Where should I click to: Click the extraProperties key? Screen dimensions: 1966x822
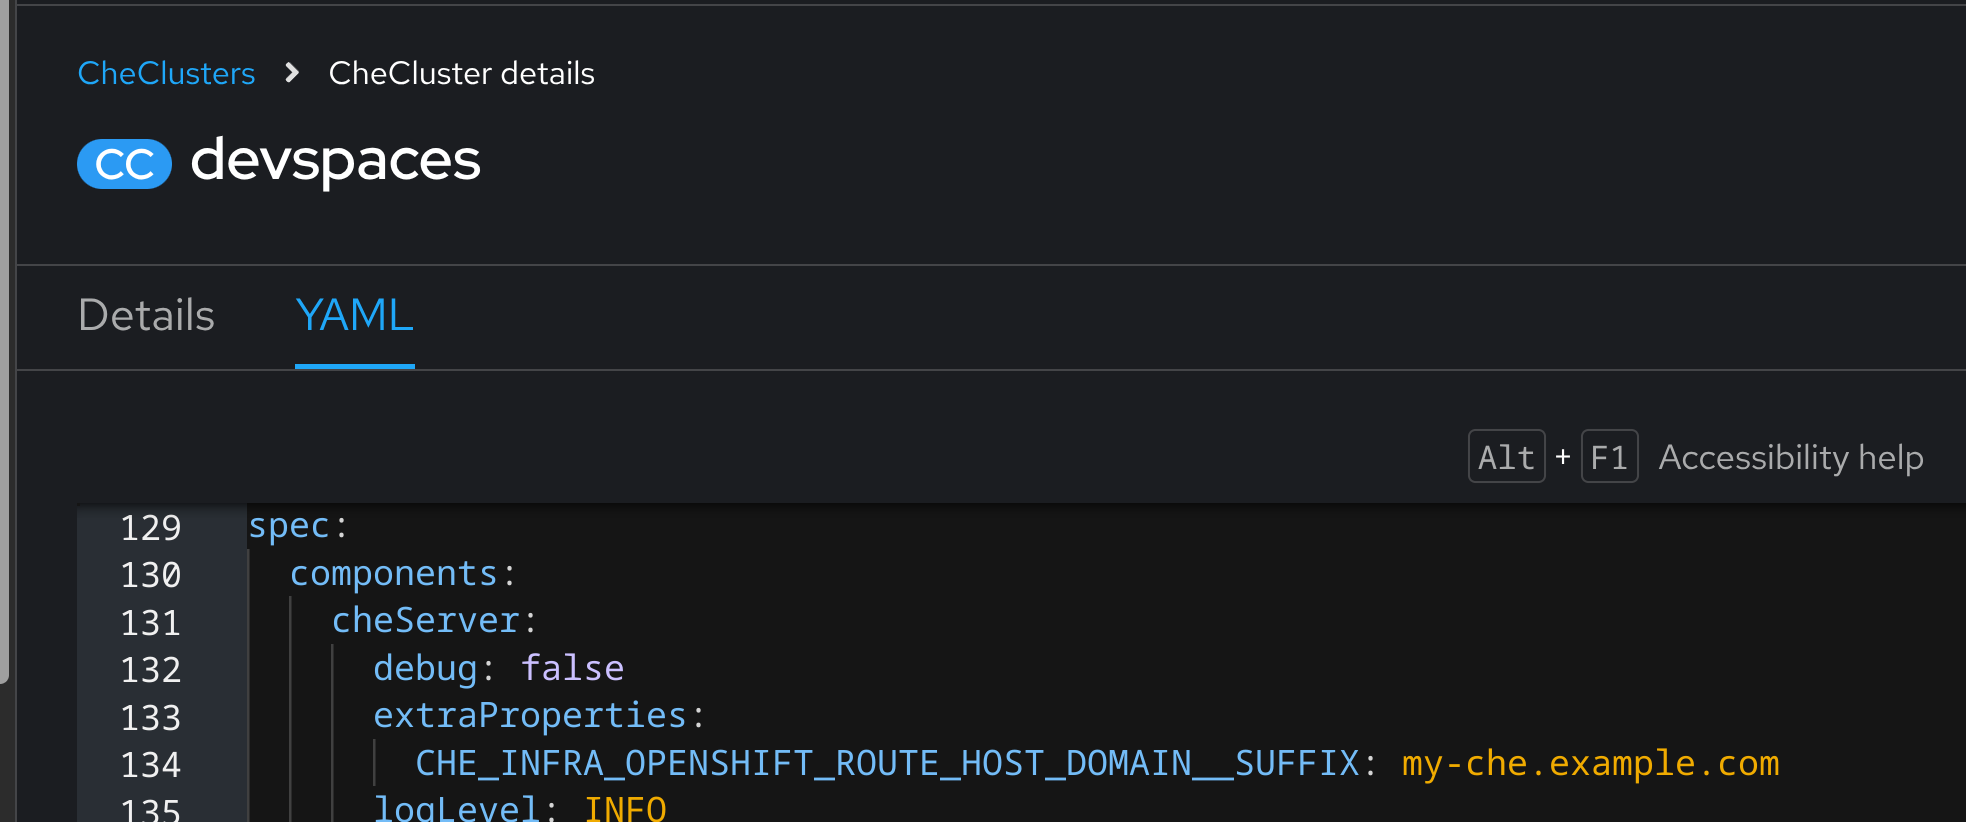[529, 716]
